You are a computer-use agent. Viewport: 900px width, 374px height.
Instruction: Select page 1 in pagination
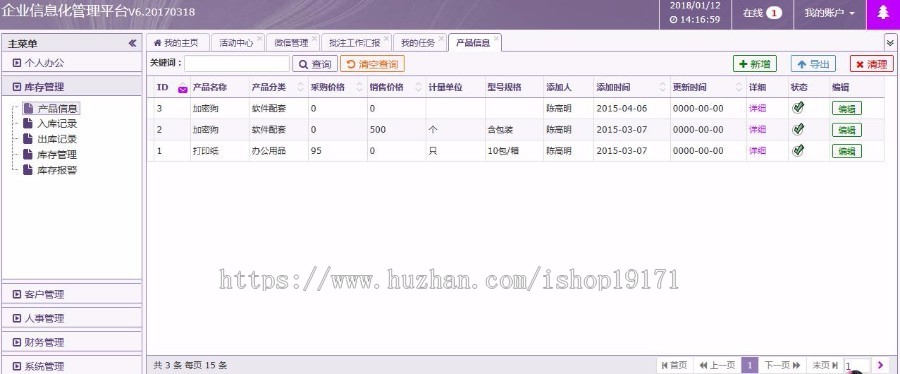pos(750,365)
